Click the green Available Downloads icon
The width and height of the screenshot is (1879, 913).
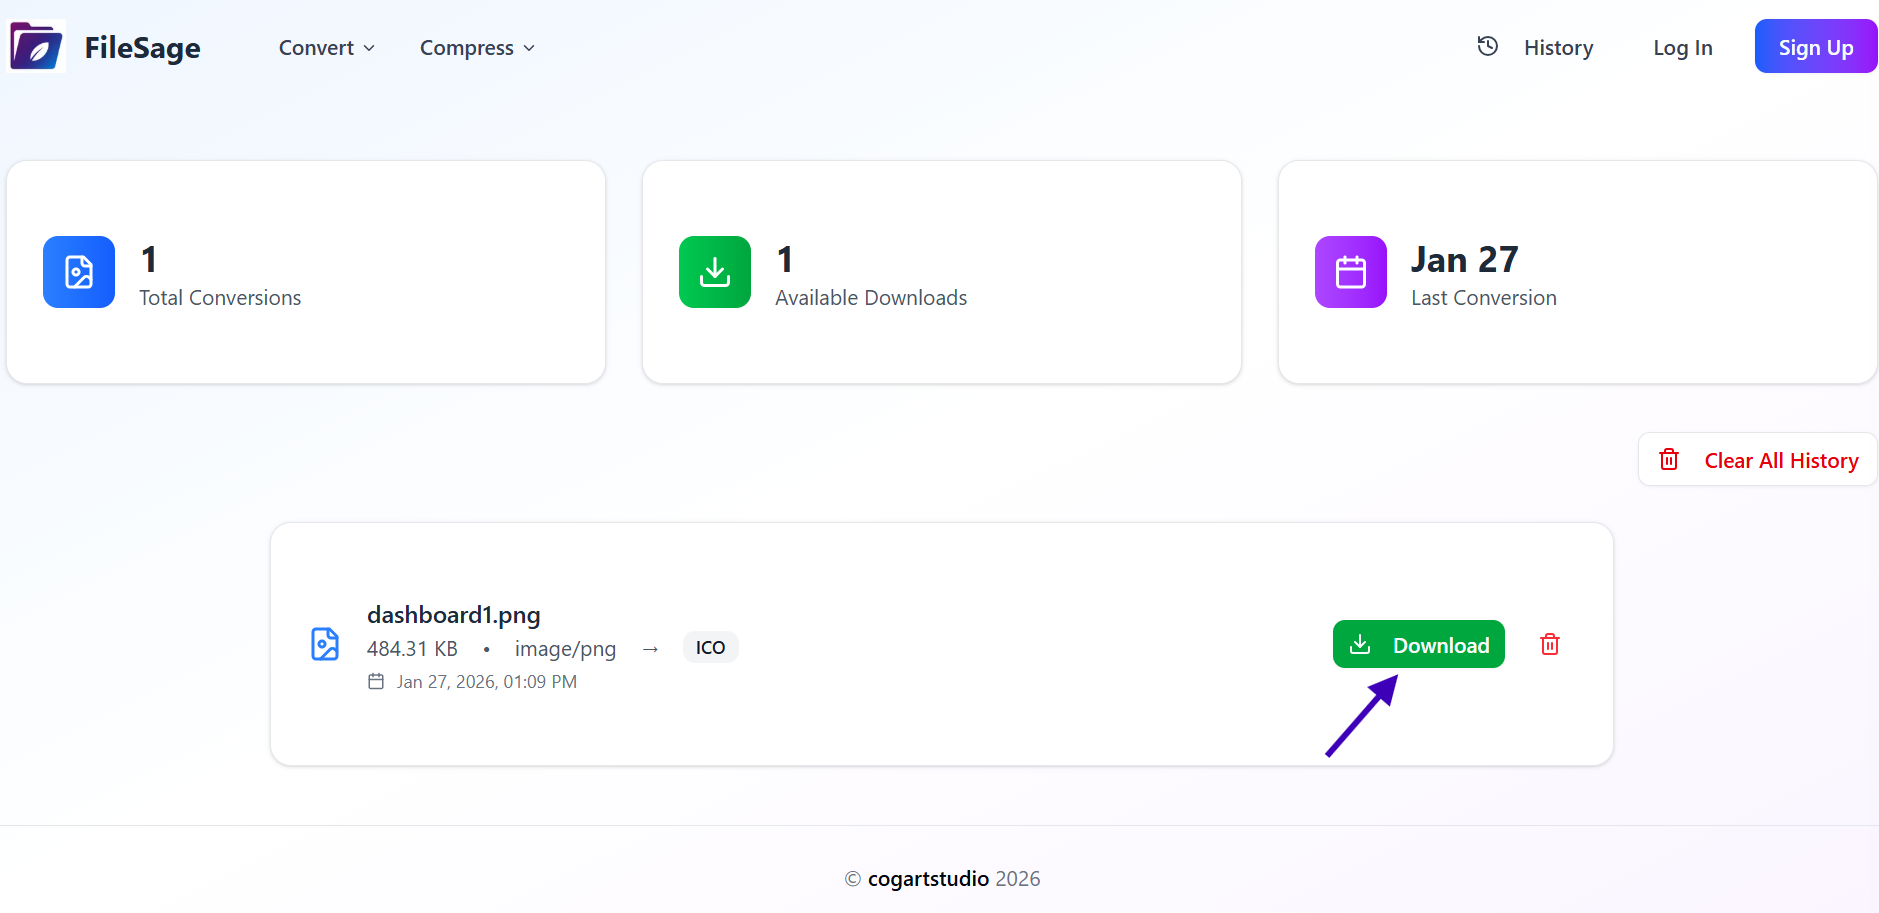[x=714, y=272]
